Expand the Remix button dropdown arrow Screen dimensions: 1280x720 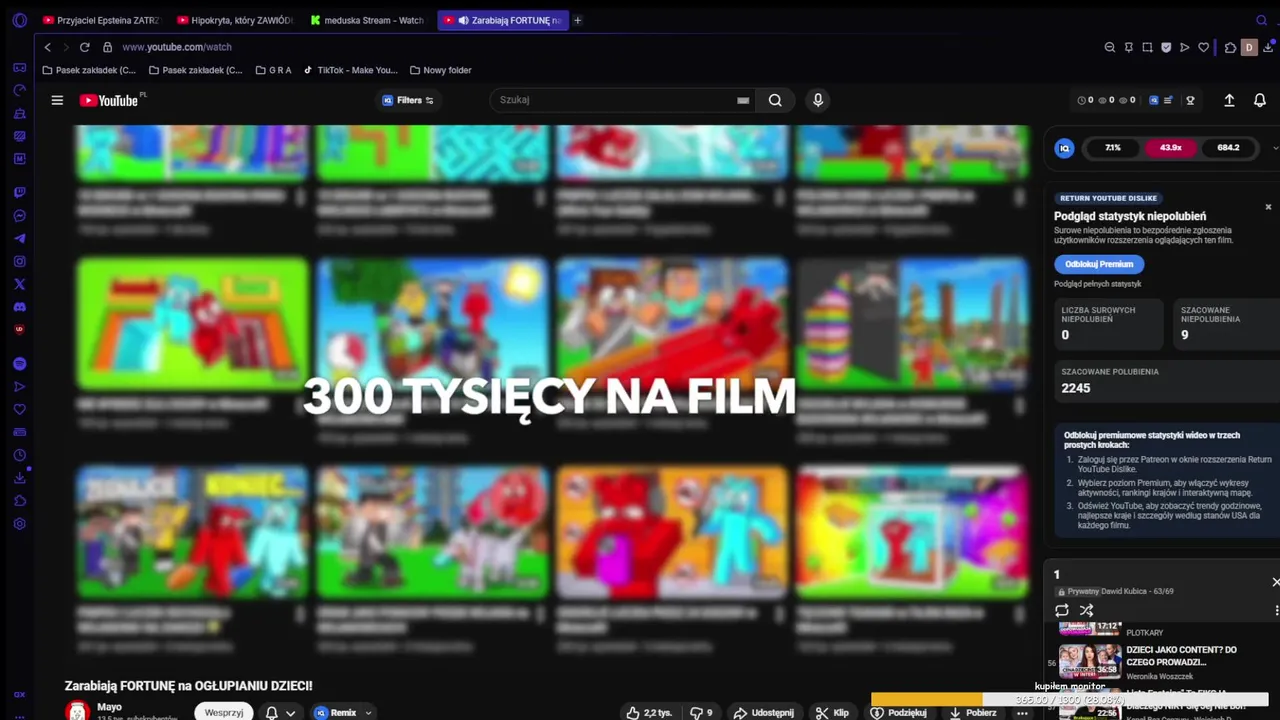(368, 713)
